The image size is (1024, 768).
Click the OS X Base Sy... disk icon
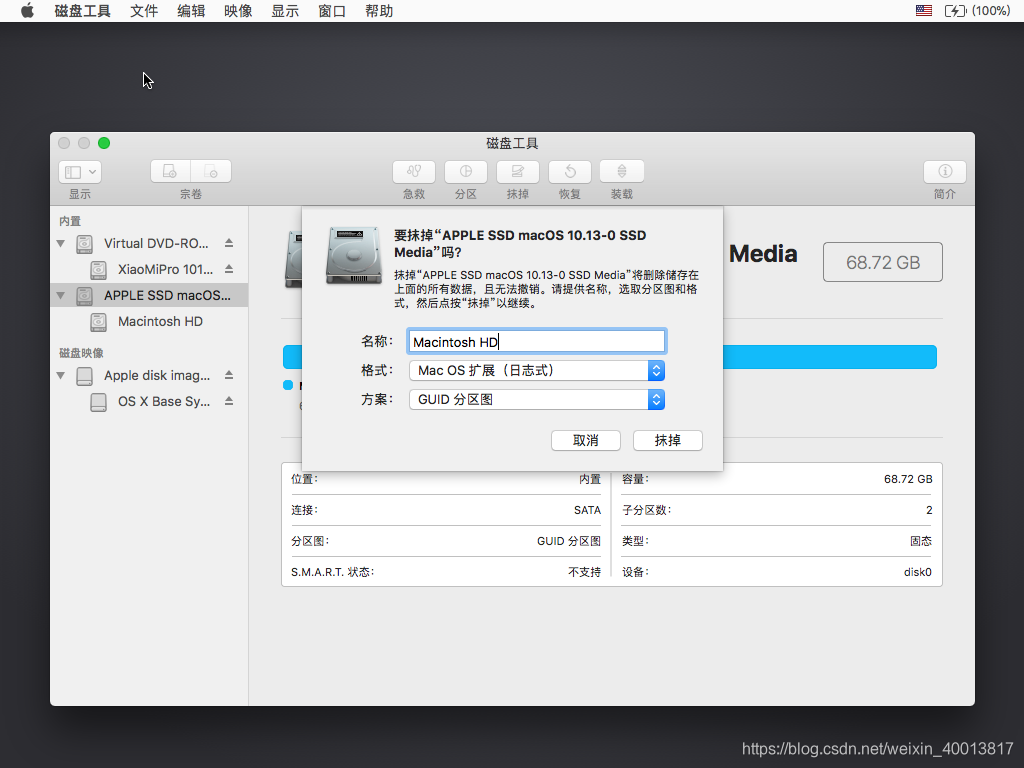[x=98, y=402]
